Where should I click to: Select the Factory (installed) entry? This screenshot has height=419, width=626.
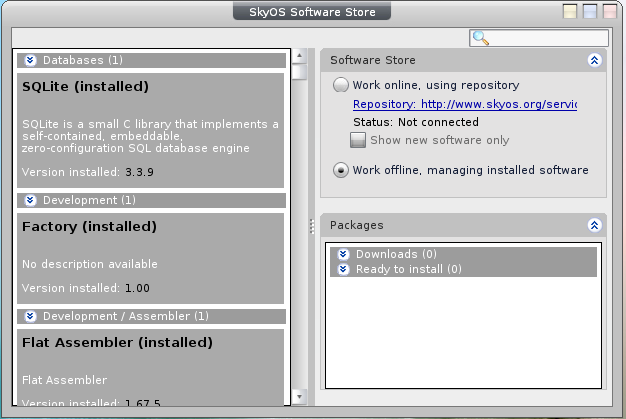tap(151, 258)
